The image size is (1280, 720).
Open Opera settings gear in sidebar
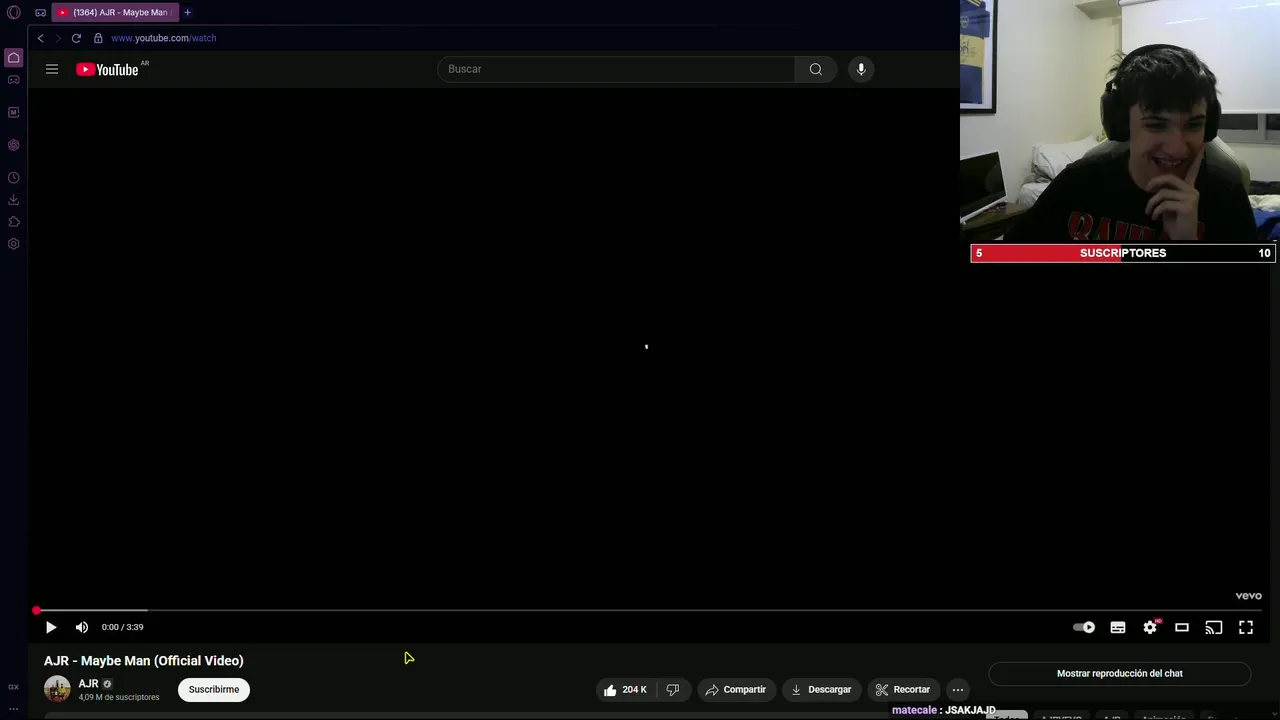pyautogui.click(x=14, y=244)
